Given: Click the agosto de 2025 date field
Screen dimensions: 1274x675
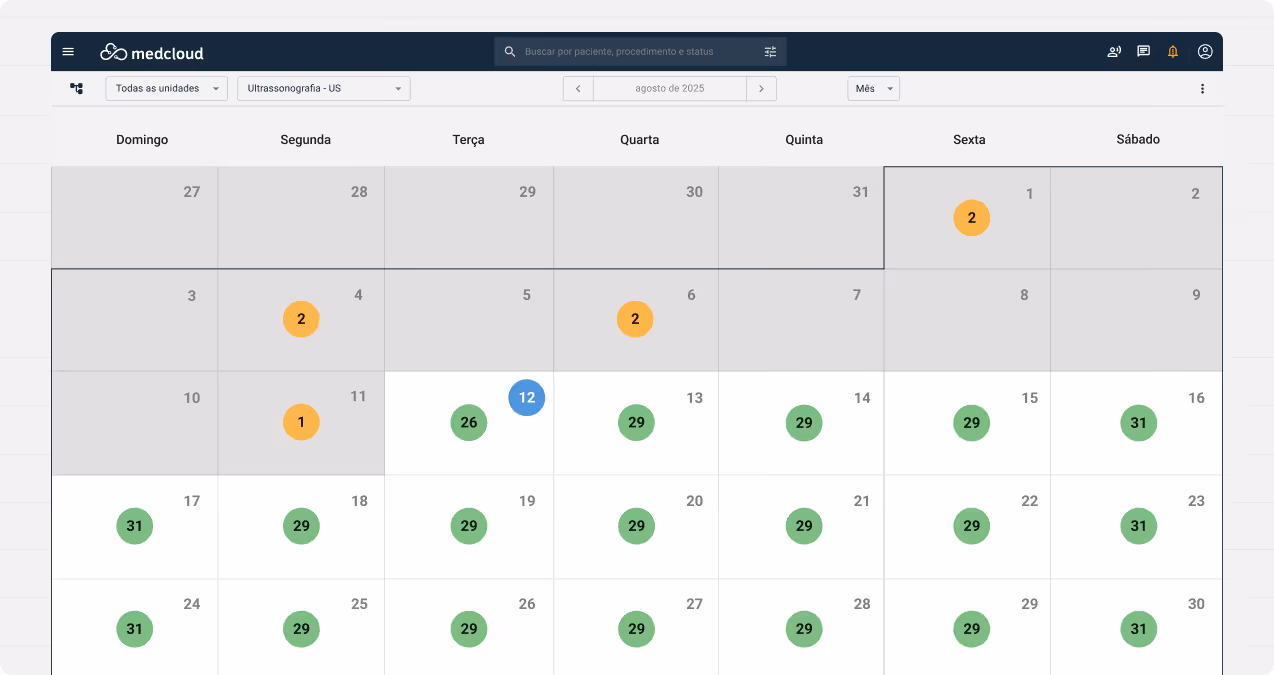Looking at the screenshot, I should click(x=670, y=88).
